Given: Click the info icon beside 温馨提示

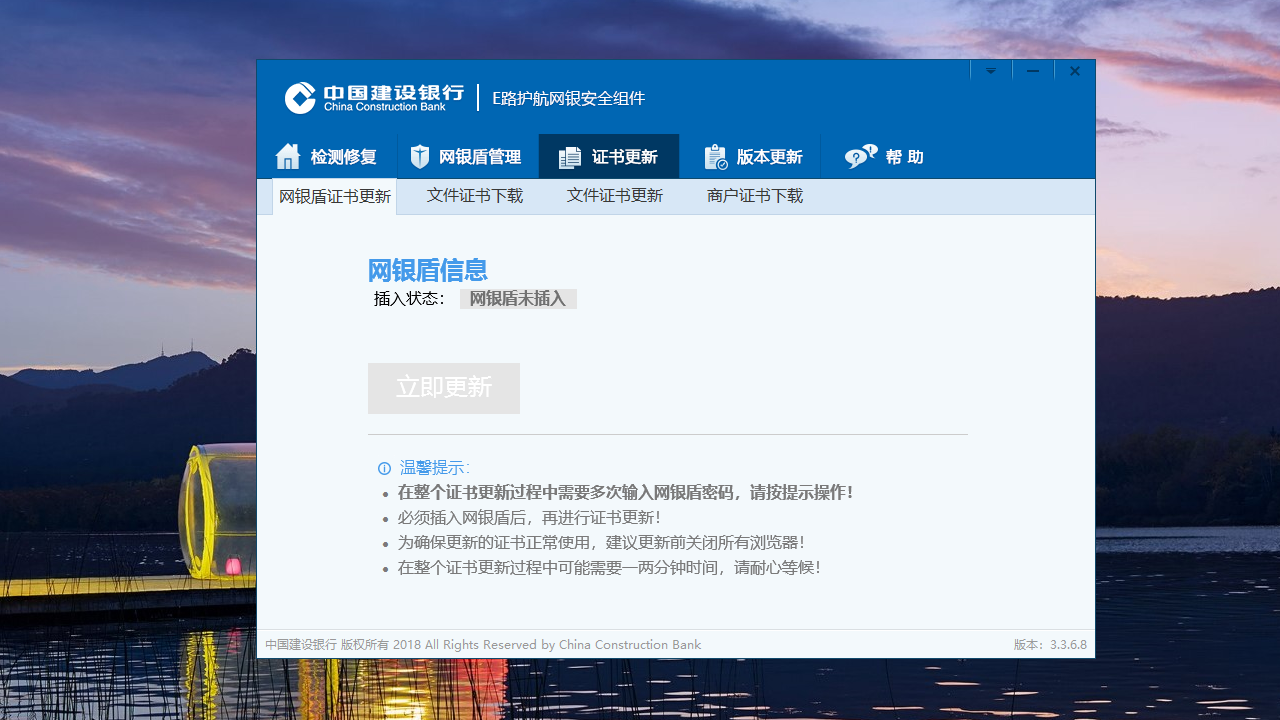Looking at the screenshot, I should [x=384, y=468].
